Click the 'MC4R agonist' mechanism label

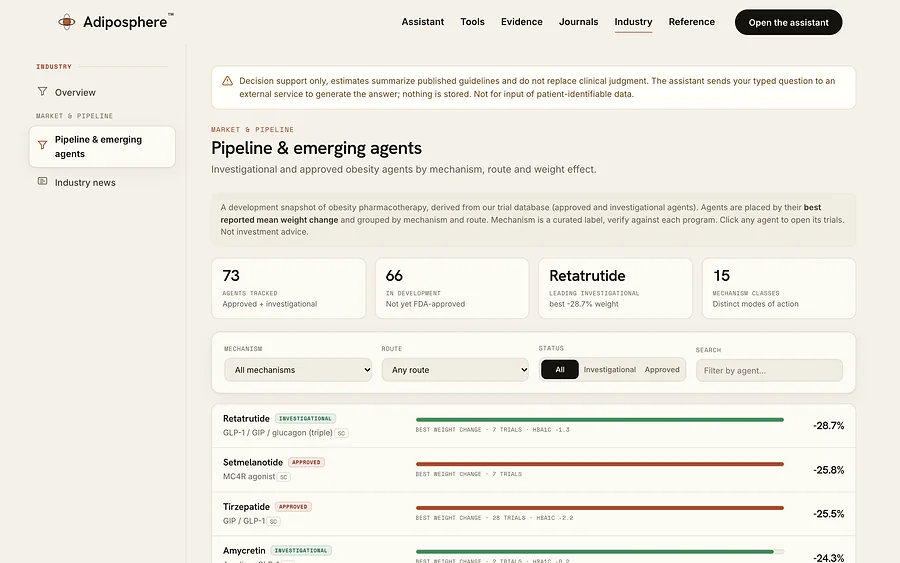coord(249,476)
